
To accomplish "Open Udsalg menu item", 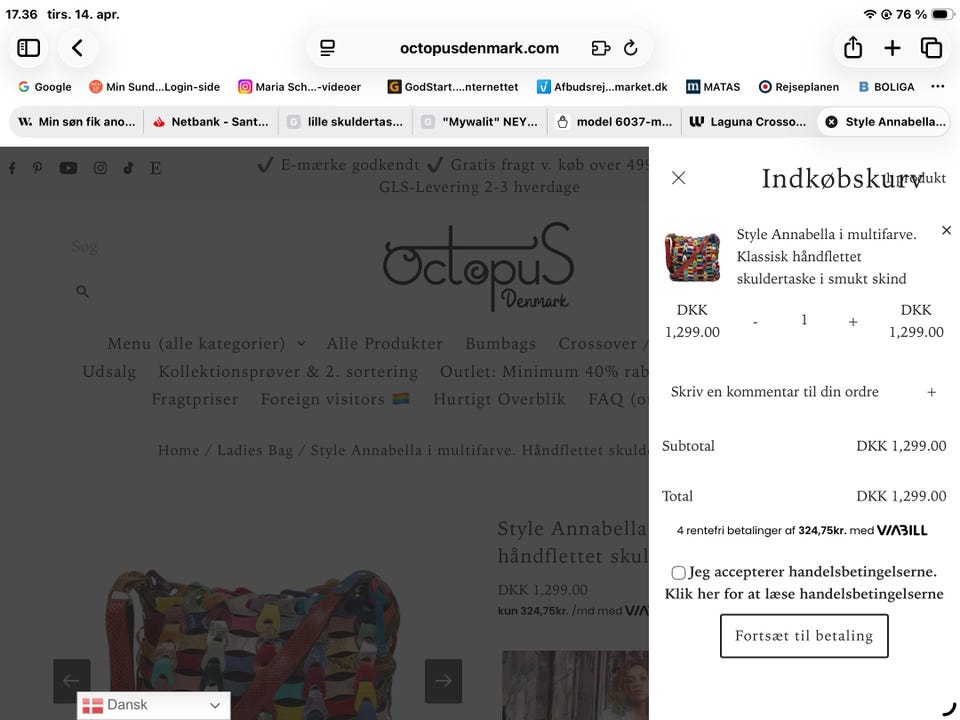I will (x=109, y=372).
